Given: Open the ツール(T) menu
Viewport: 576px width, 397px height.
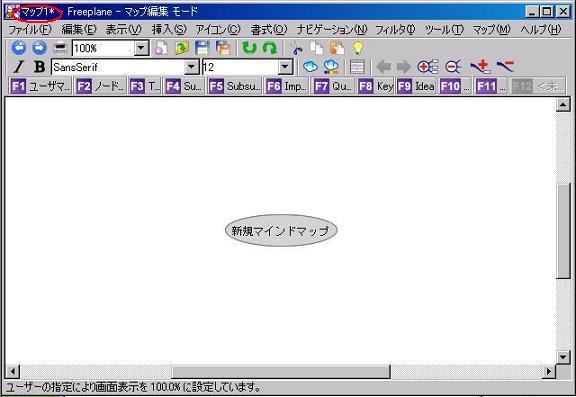Looking at the screenshot, I should (444, 29).
